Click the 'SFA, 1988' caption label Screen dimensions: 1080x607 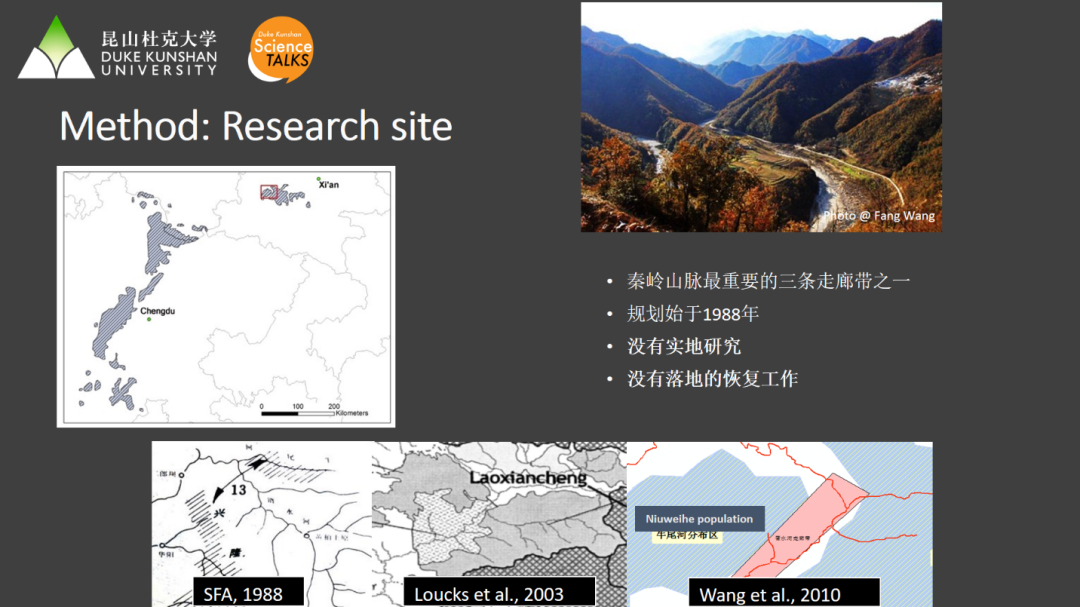243,594
